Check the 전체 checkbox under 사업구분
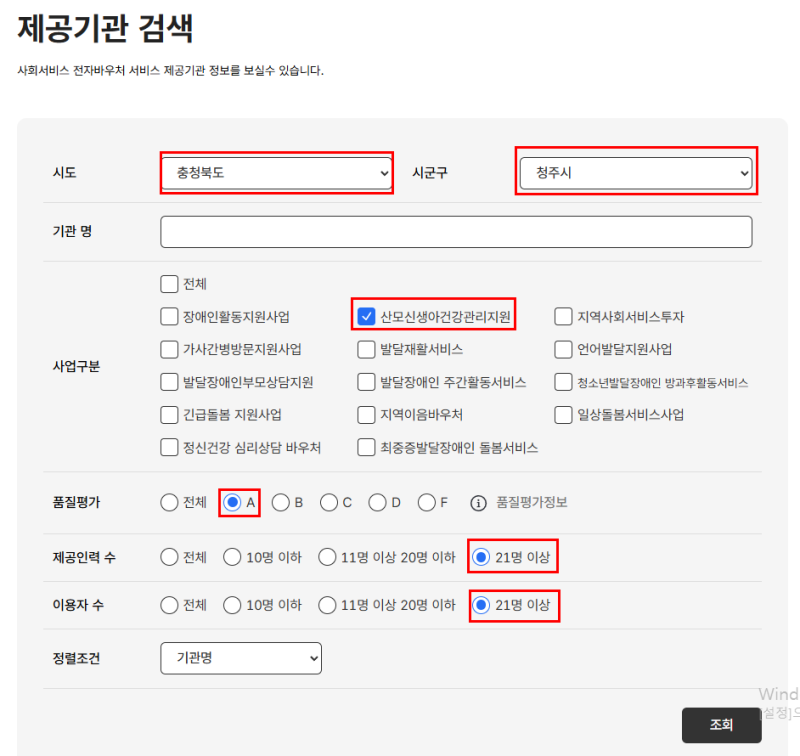This screenshot has width=800, height=756. coord(169,284)
